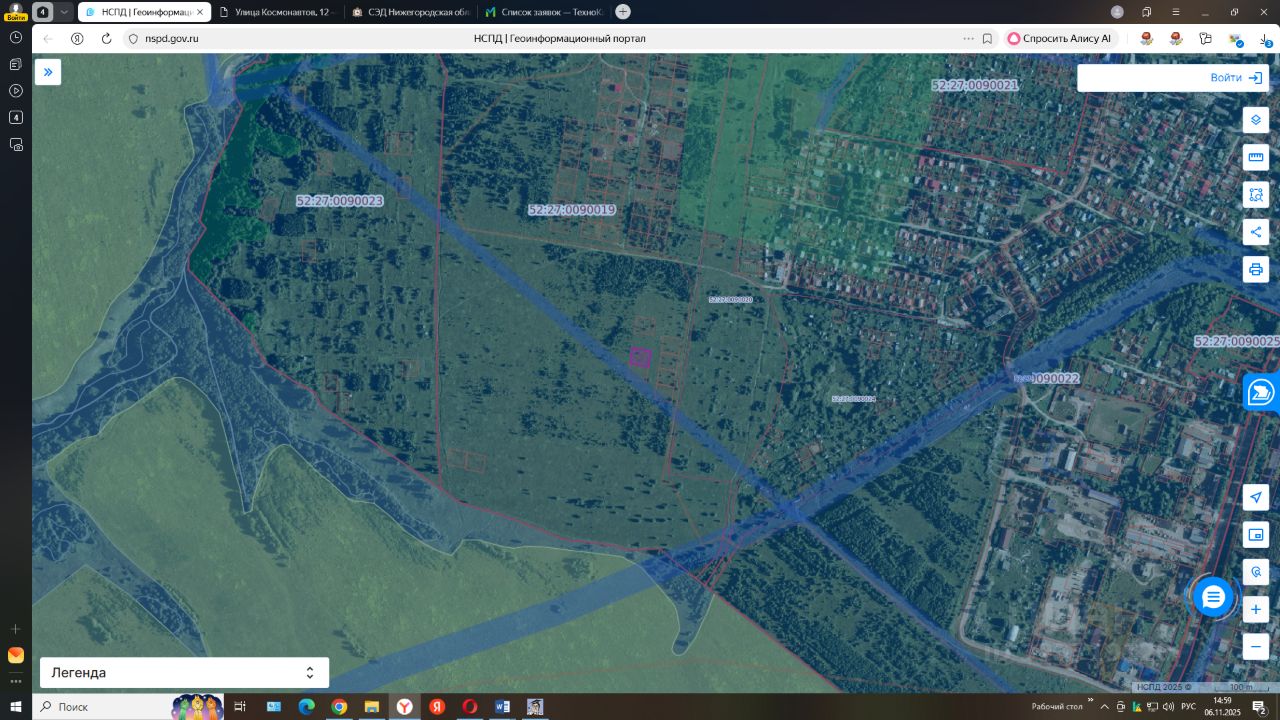Activate the area selection tool
The height and width of the screenshot is (720, 1280).
click(x=1256, y=195)
